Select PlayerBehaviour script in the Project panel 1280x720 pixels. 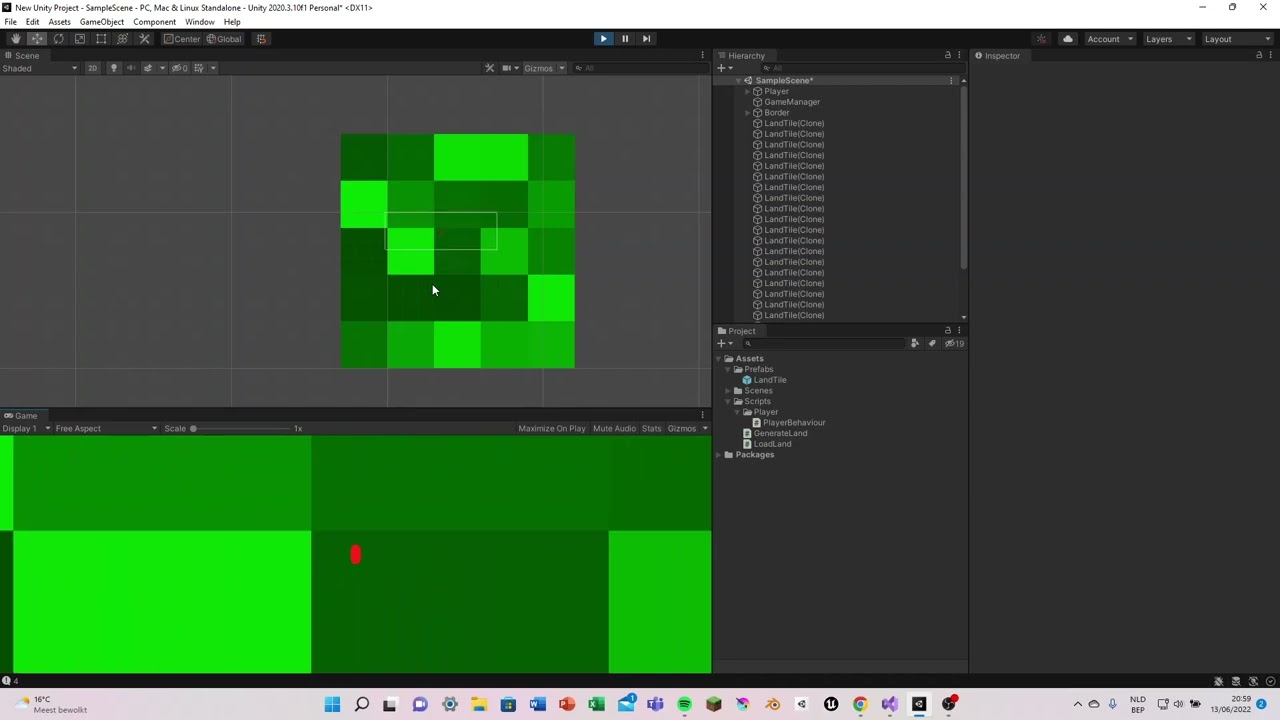tap(793, 422)
